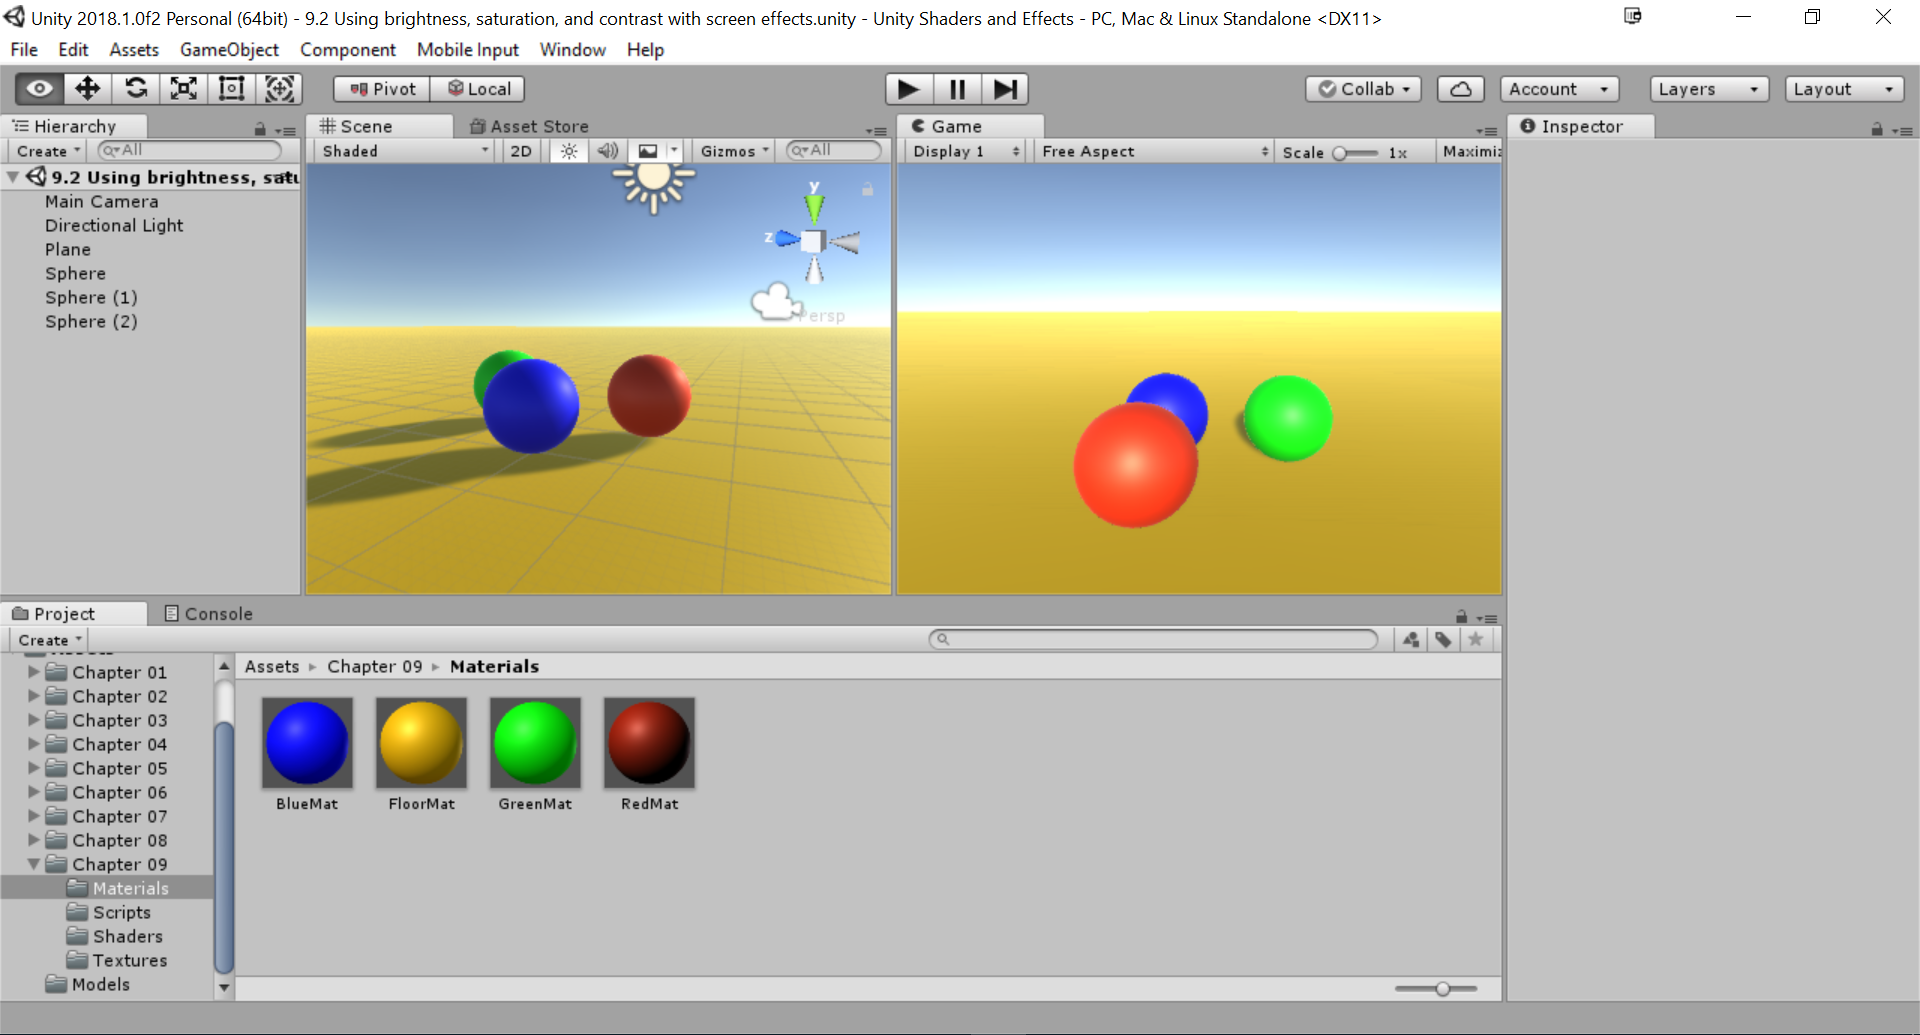This screenshot has height=1035, width=1920.
Task: Select the Scale tool icon
Action: pyautogui.click(x=184, y=89)
